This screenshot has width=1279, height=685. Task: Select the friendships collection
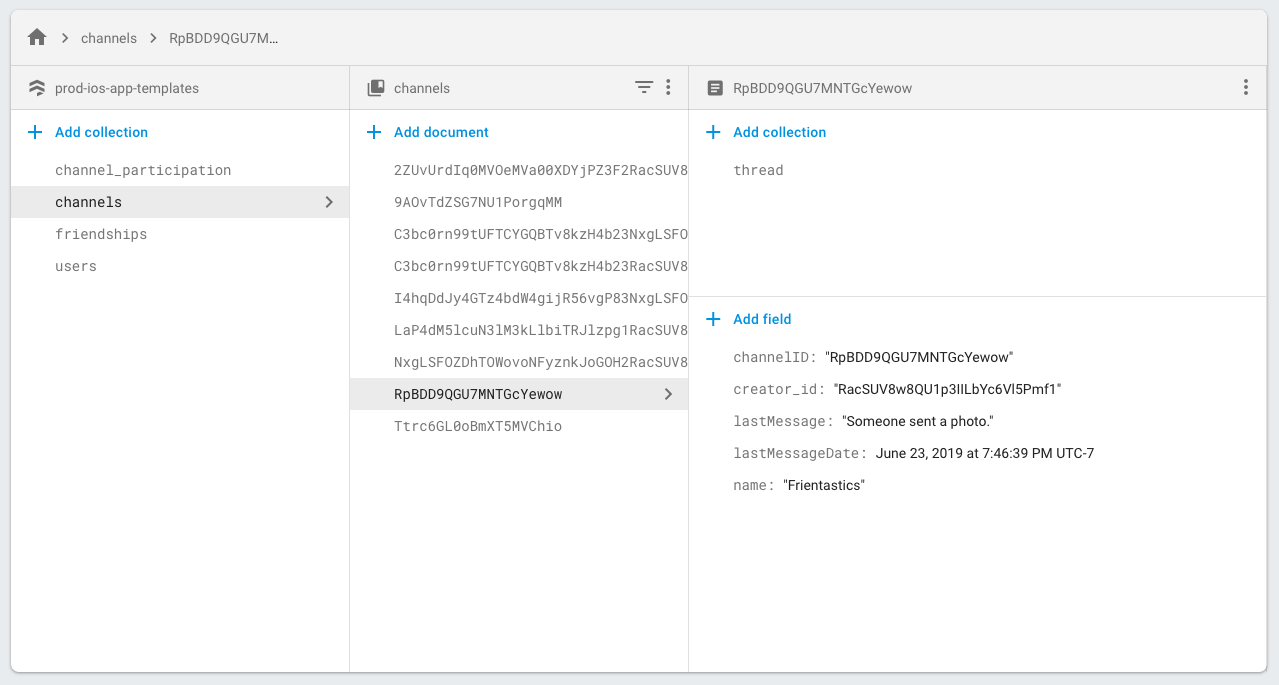(x=101, y=234)
